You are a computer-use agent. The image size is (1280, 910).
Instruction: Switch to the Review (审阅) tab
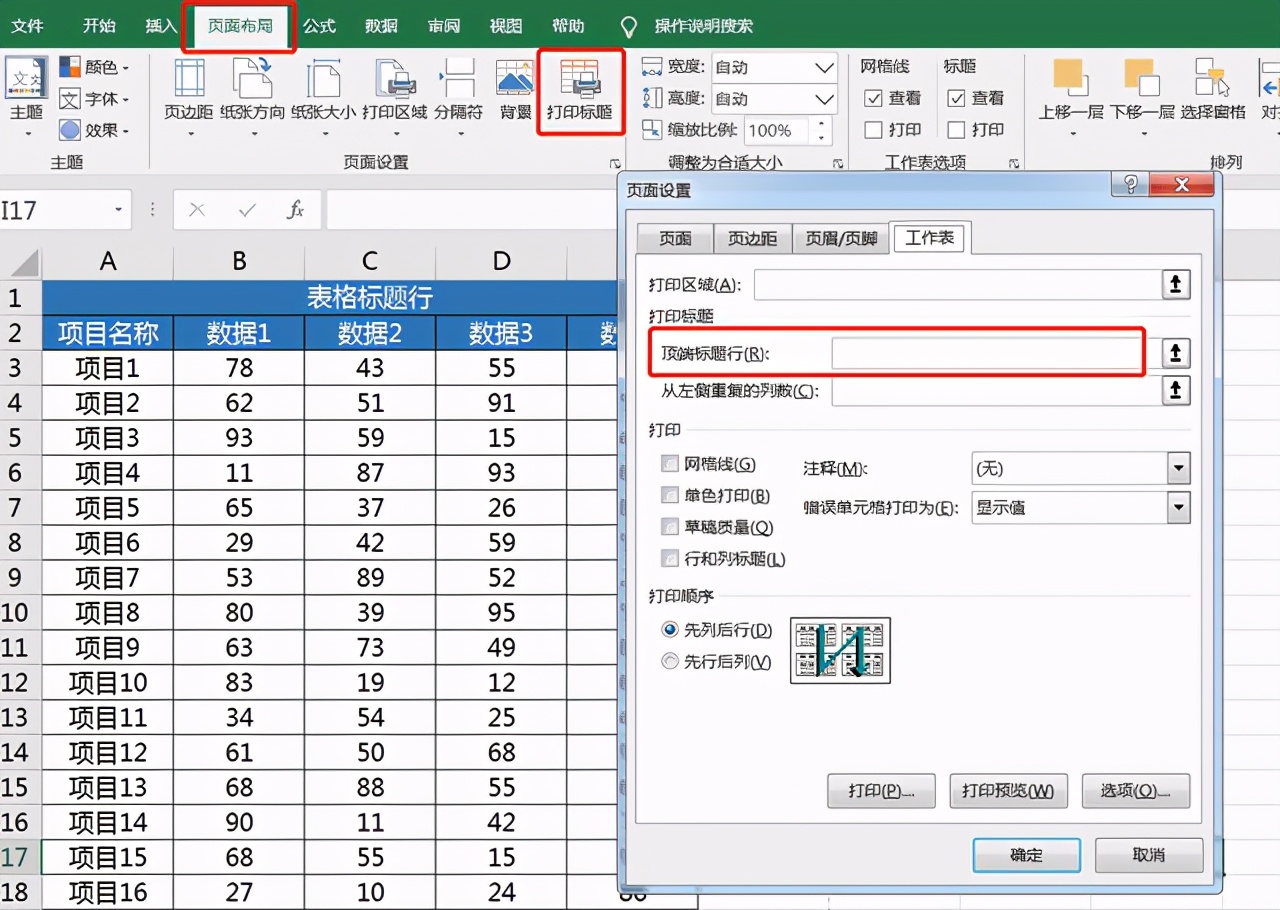tap(443, 26)
